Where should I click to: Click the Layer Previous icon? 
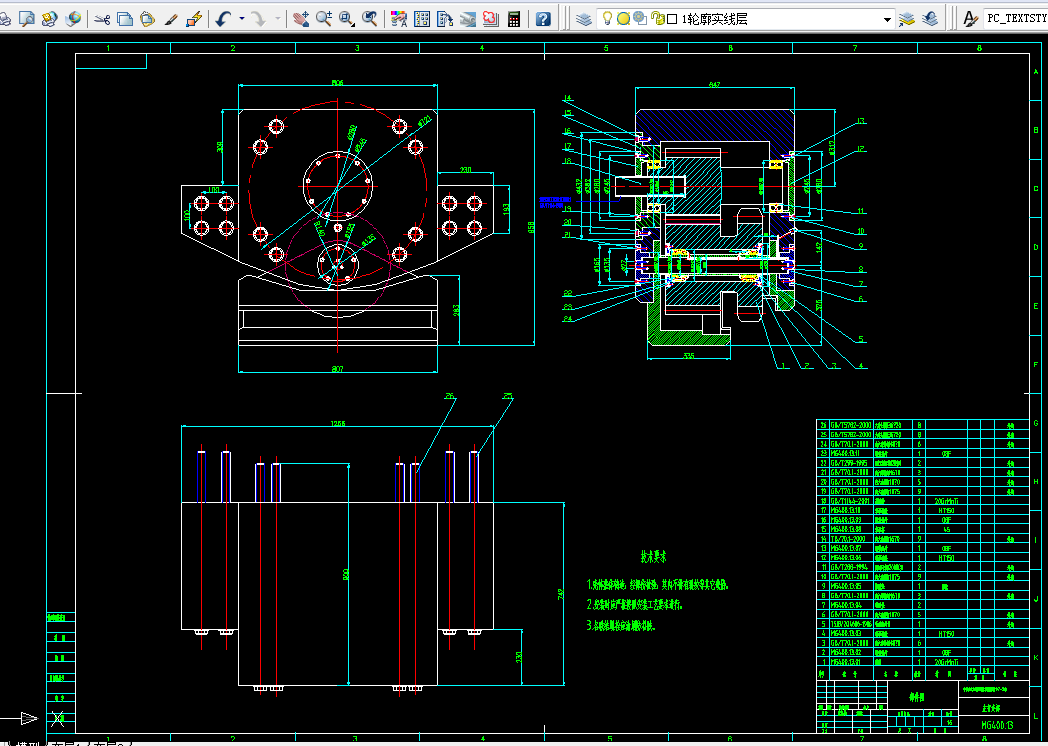tap(930, 18)
